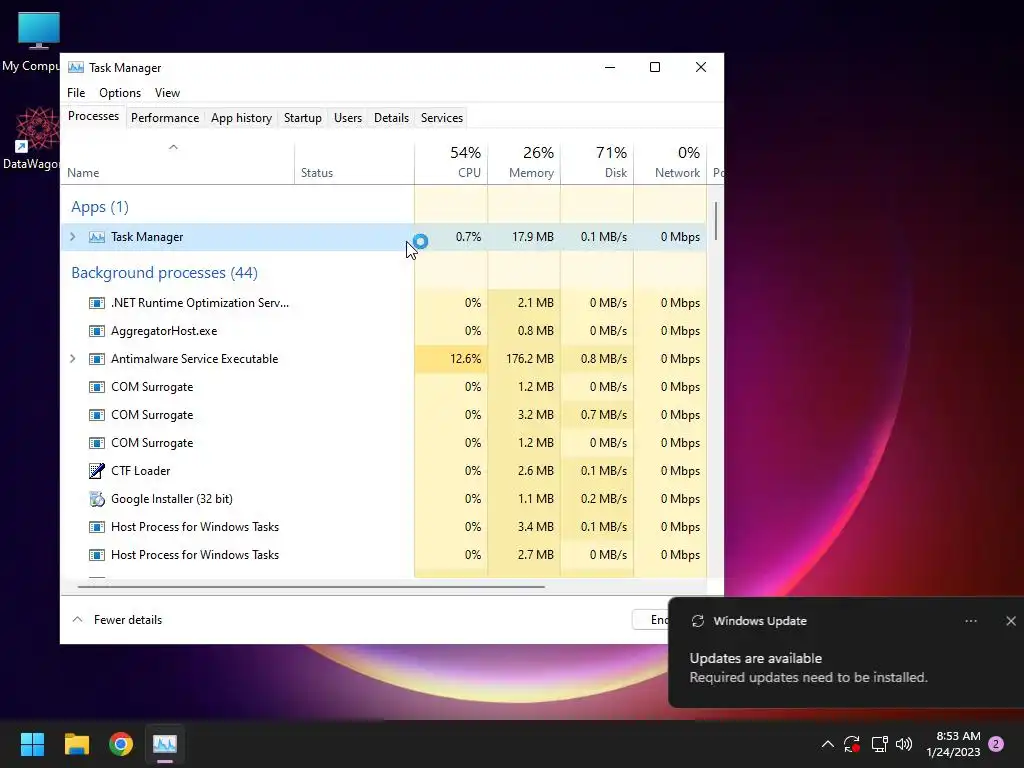The width and height of the screenshot is (1024, 768).
Task: Click the Windows Update tray icon
Action: tap(852, 744)
